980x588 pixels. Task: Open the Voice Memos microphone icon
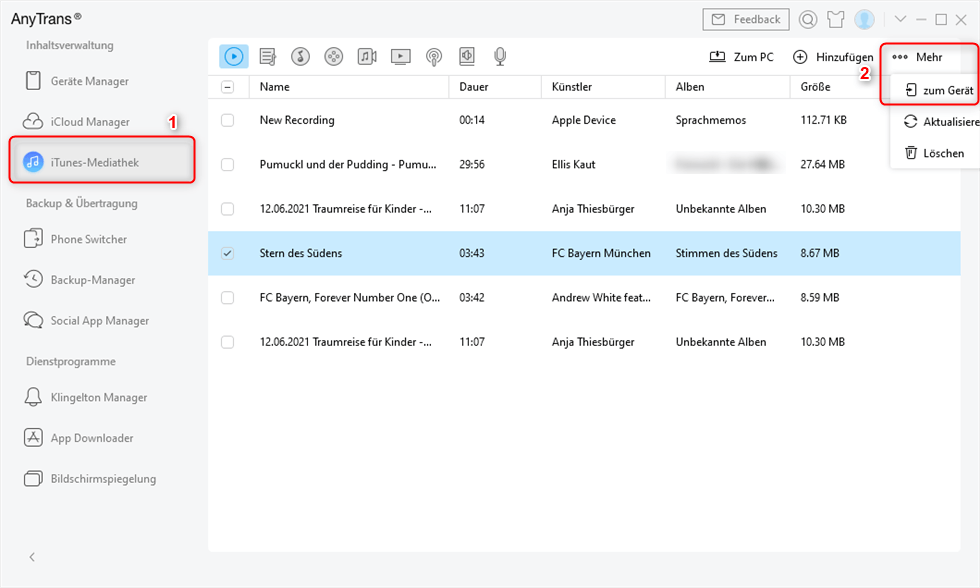500,57
